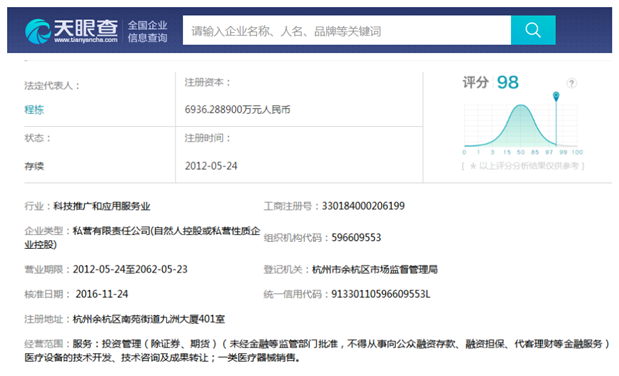Click the score value 98
The width and height of the screenshot is (619, 376).
pos(508,83)
